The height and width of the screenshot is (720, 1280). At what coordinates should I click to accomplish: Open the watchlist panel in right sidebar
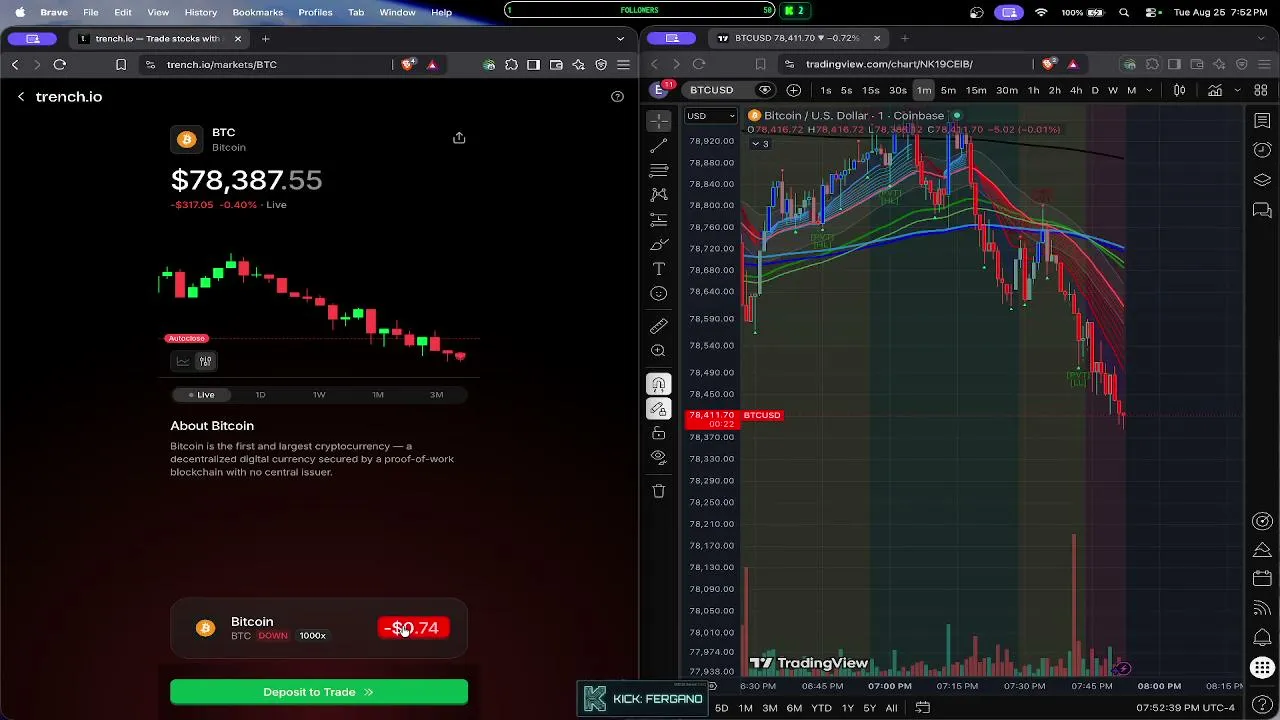pyautogui.click(x=1262, y=121)
